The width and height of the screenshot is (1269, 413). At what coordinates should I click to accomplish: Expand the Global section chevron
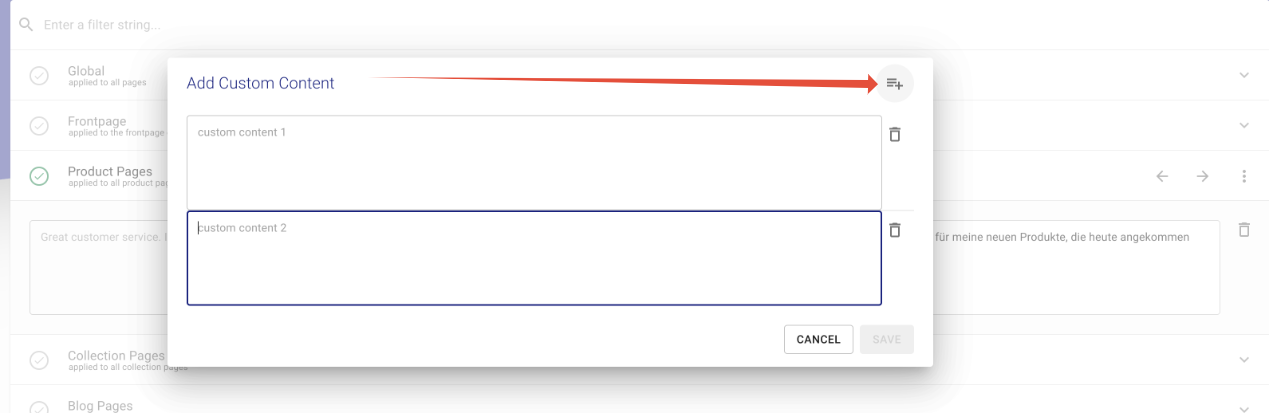1244,75
